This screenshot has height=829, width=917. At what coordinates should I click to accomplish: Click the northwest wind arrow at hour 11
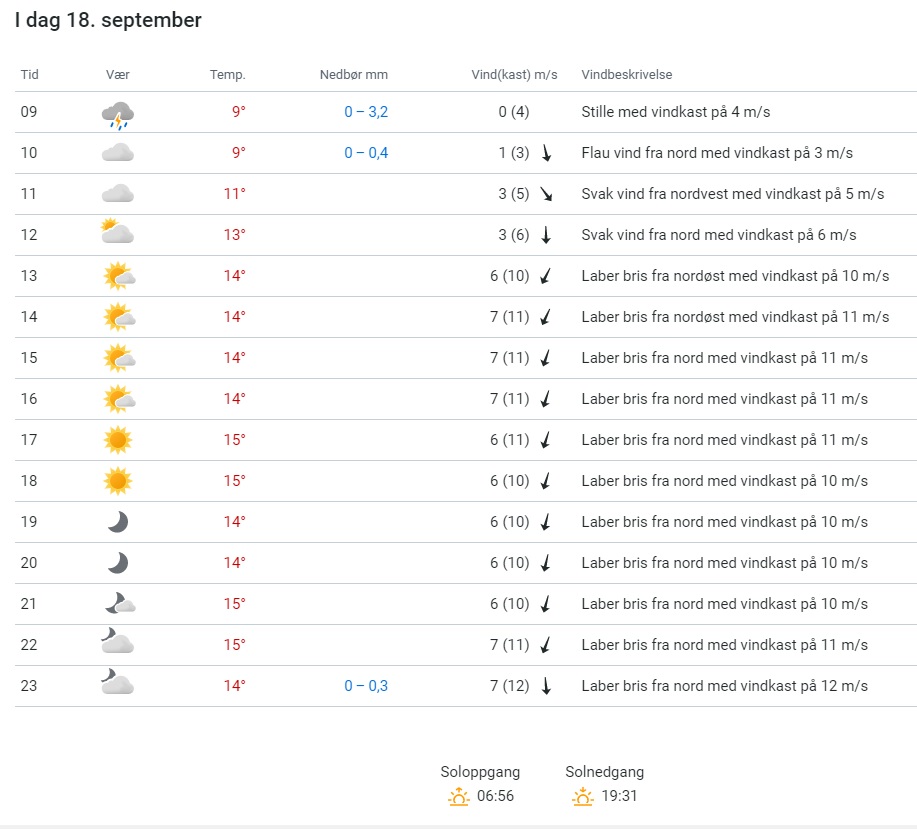pos(546,194)
